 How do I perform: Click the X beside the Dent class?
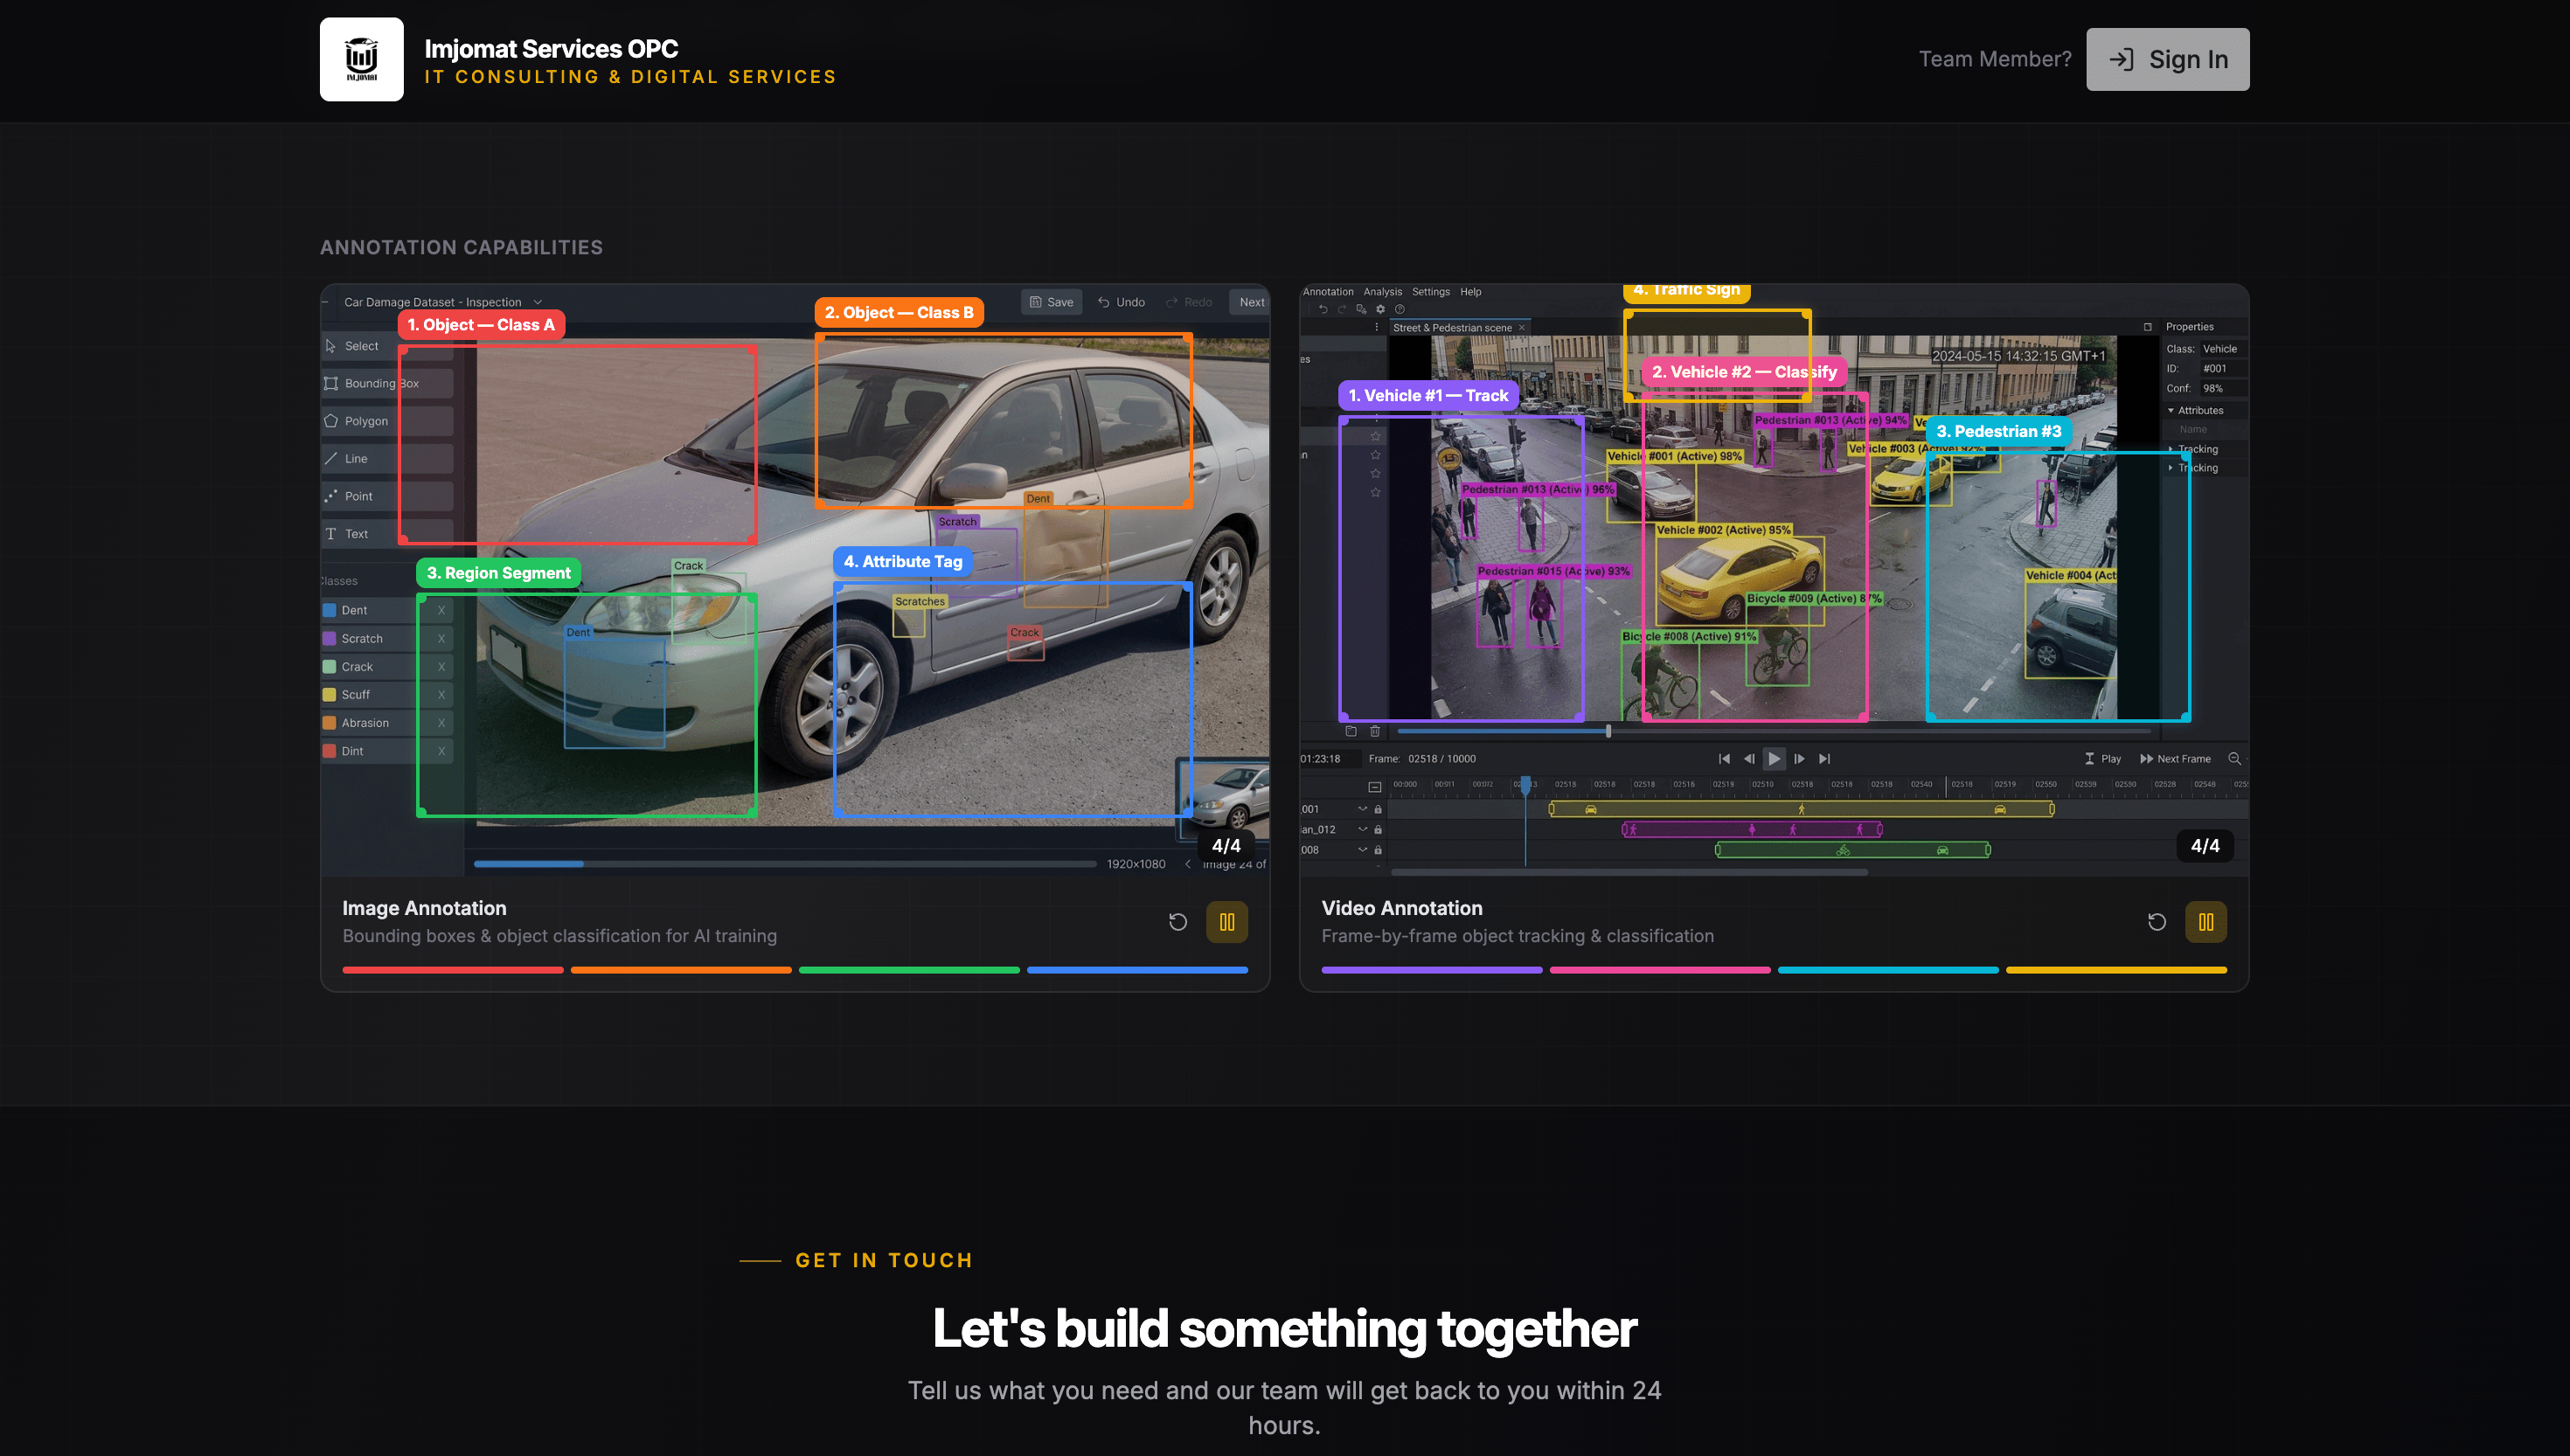point(441,610)
